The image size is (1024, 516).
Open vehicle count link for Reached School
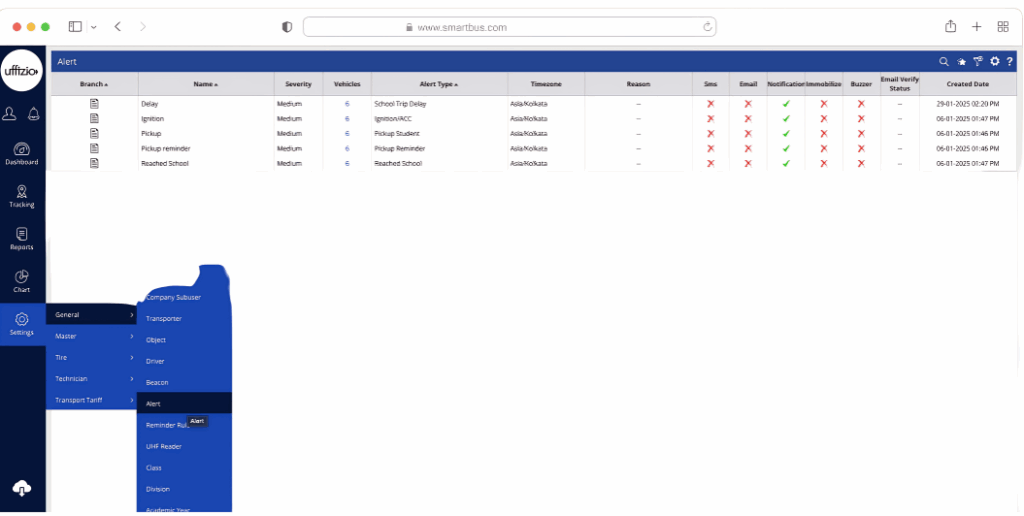347,164
